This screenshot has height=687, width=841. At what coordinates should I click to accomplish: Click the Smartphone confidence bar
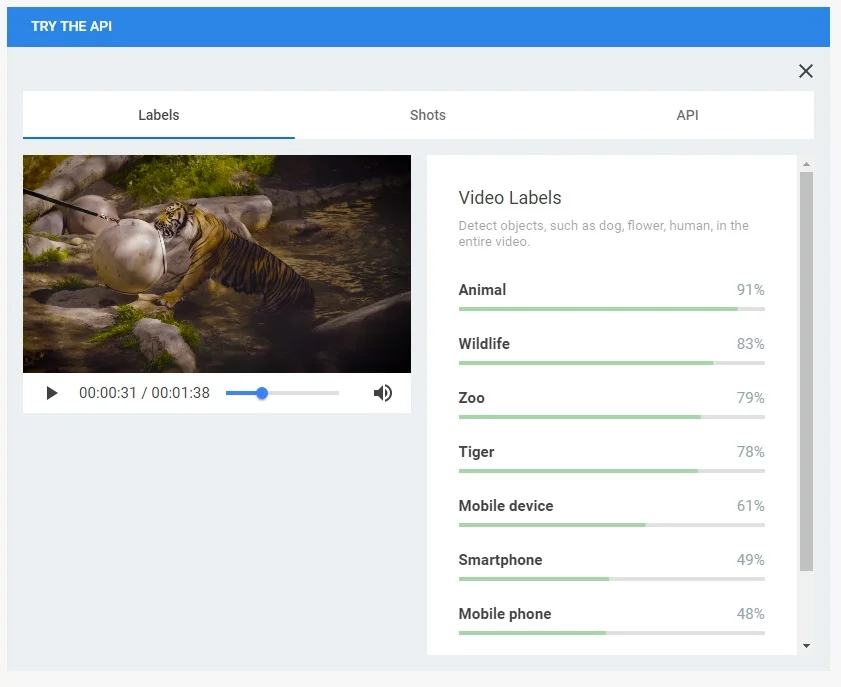point(611,578)
